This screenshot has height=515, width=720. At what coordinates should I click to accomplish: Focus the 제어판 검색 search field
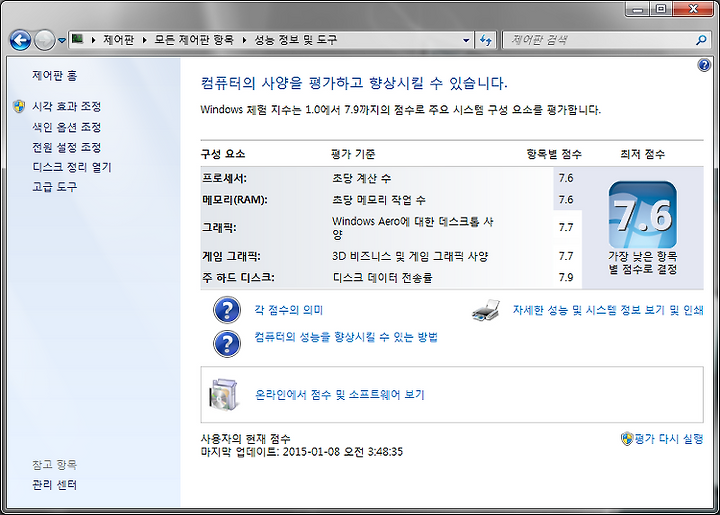coord(599,40)
